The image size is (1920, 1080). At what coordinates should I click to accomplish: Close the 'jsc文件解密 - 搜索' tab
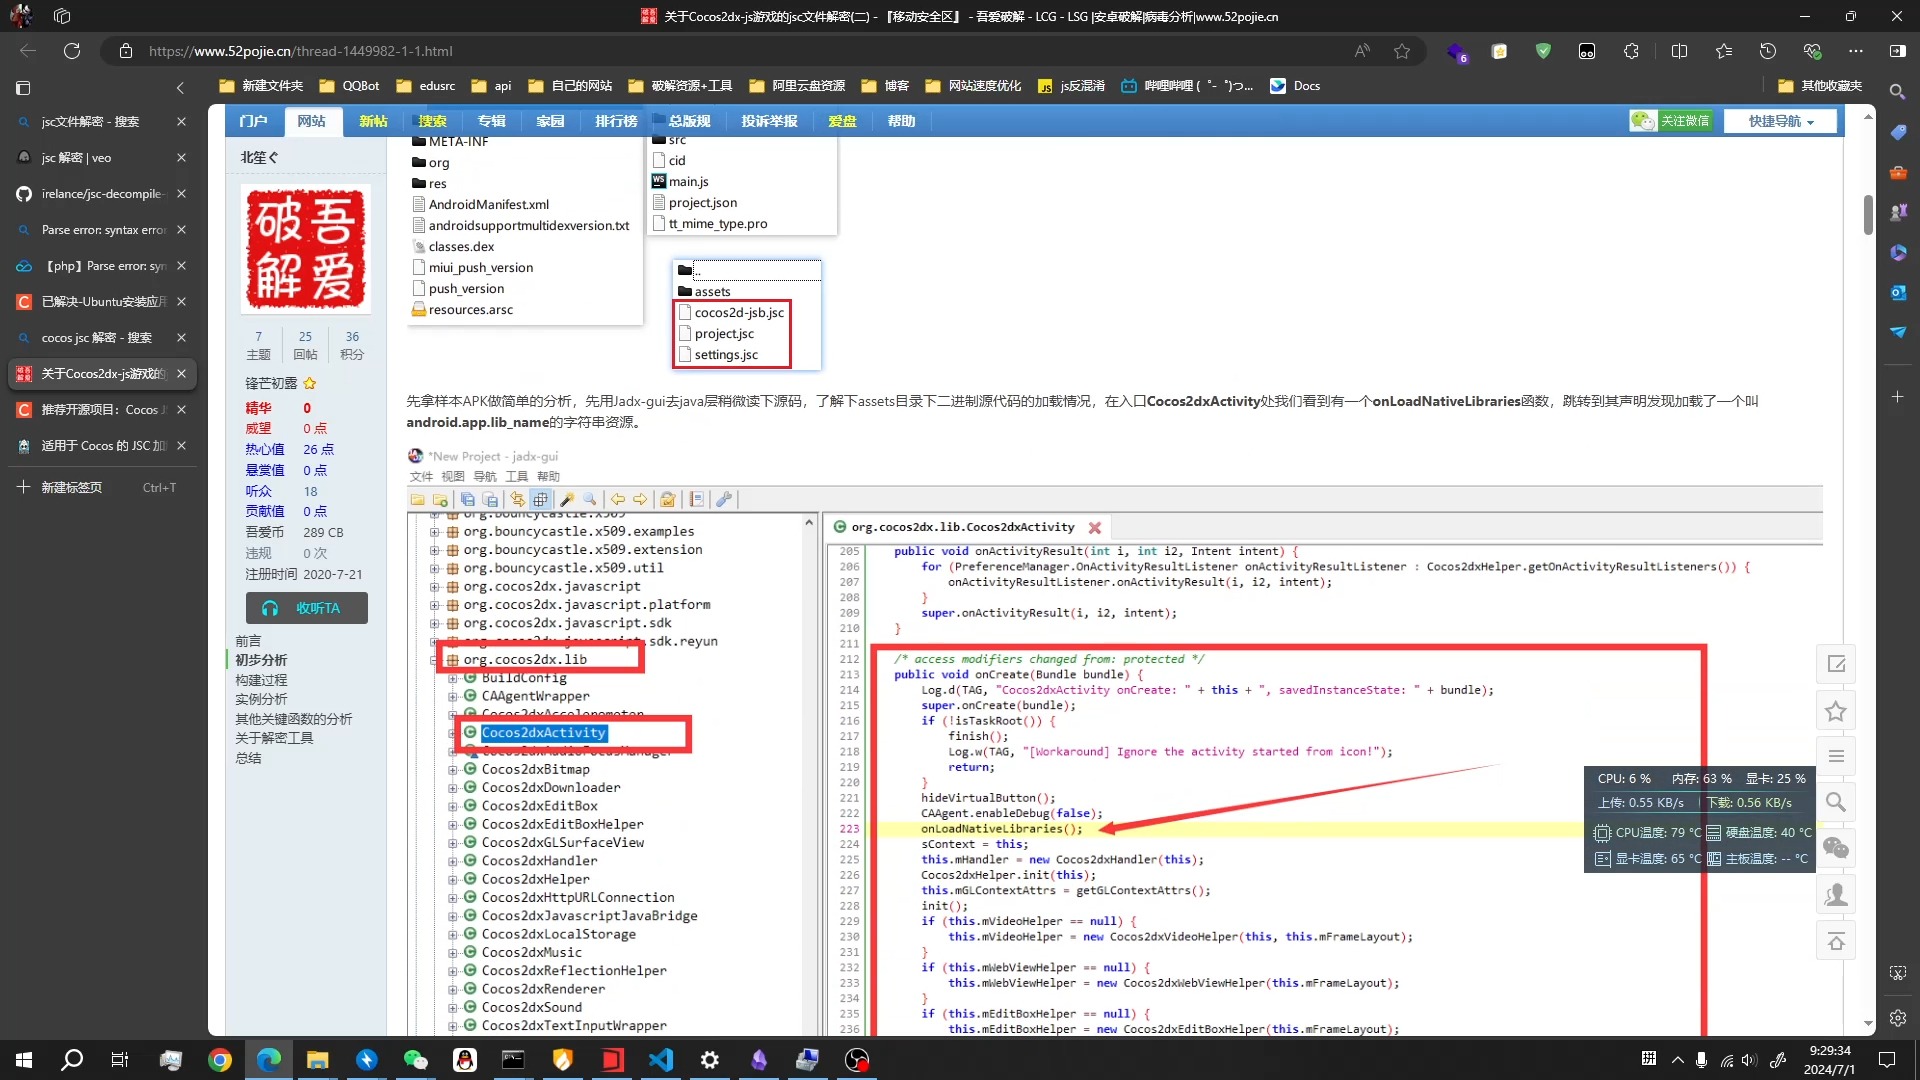pos(181,122)
